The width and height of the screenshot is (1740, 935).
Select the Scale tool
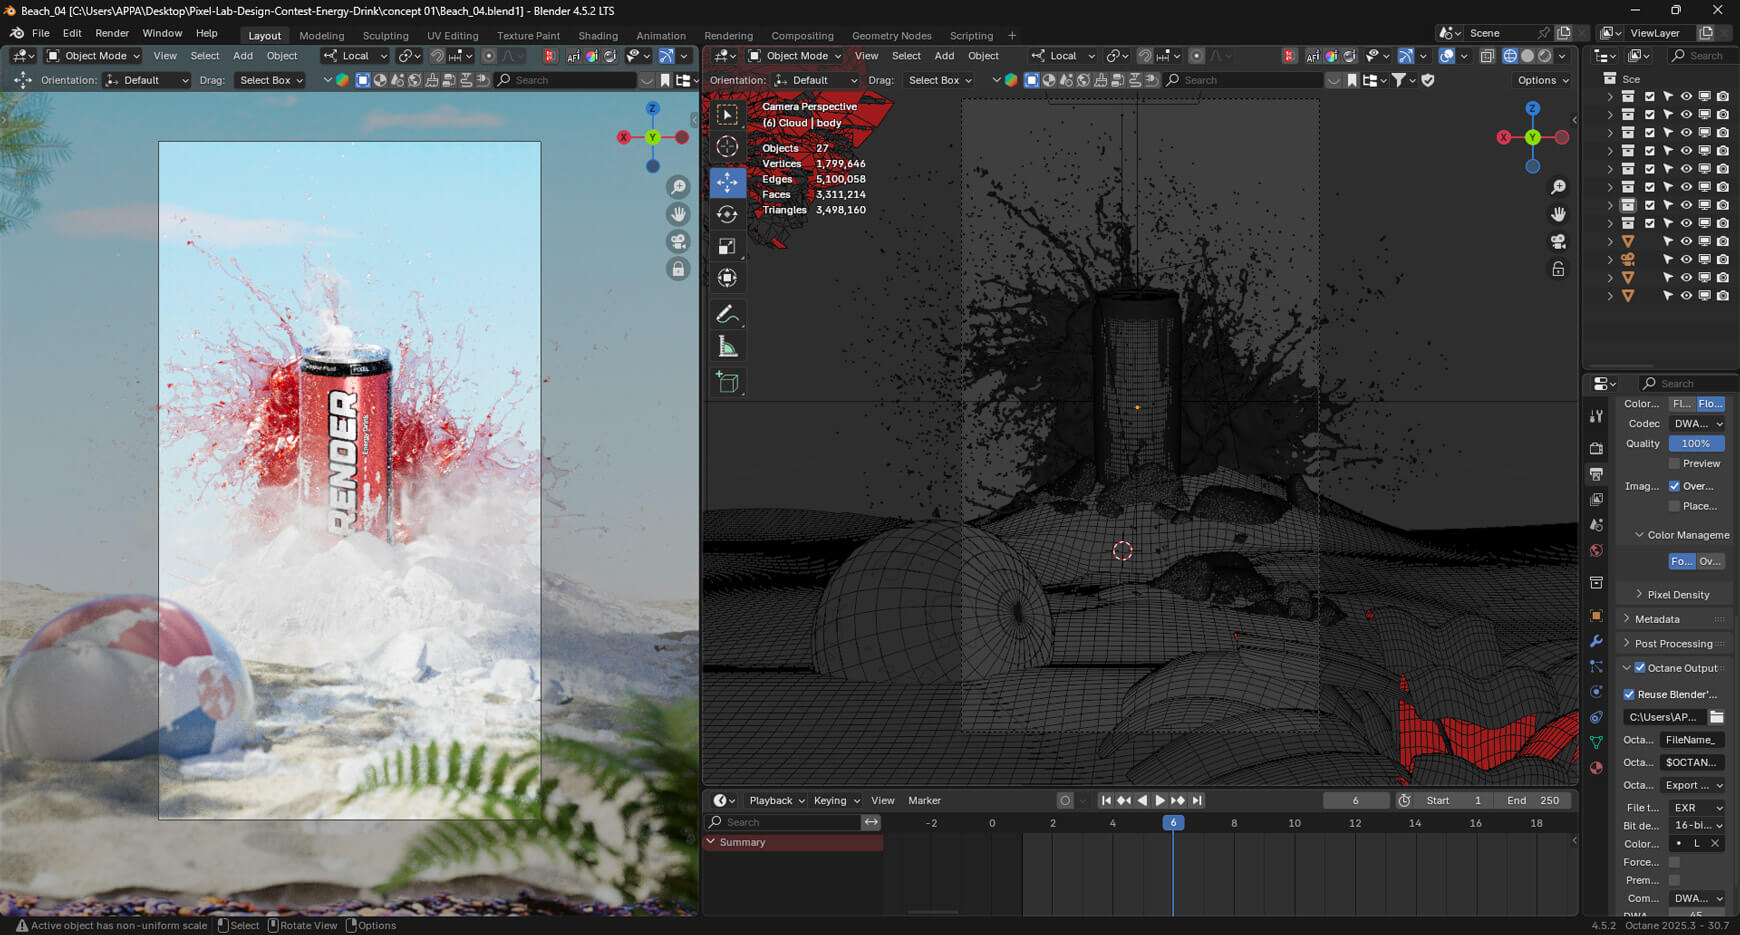click(727, 246)
